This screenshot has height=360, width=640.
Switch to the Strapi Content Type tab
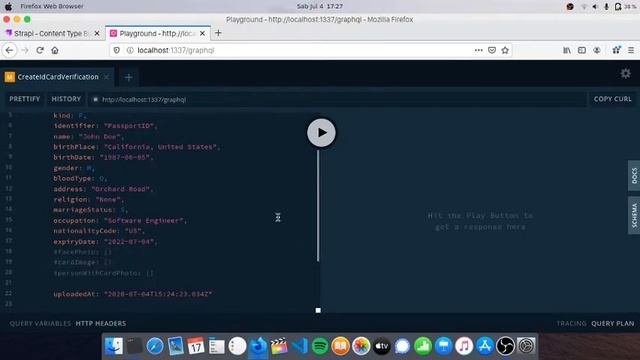point(51,33)
